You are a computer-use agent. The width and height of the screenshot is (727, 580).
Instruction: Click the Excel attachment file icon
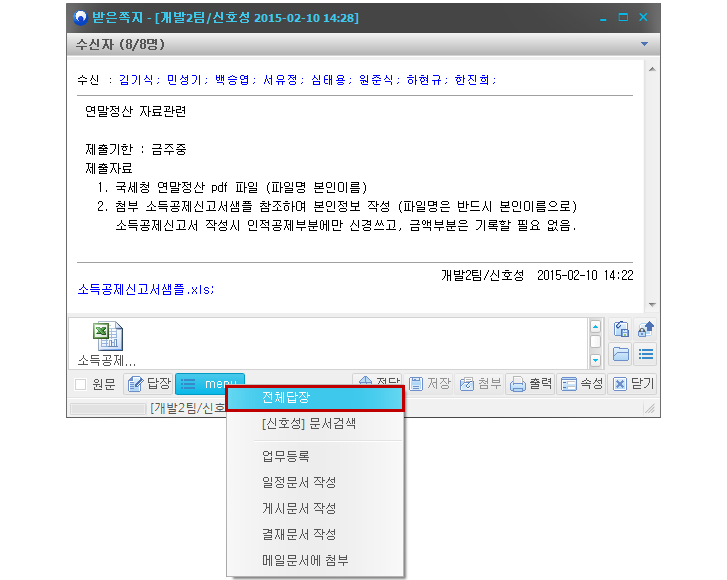(x=108, y=336)
